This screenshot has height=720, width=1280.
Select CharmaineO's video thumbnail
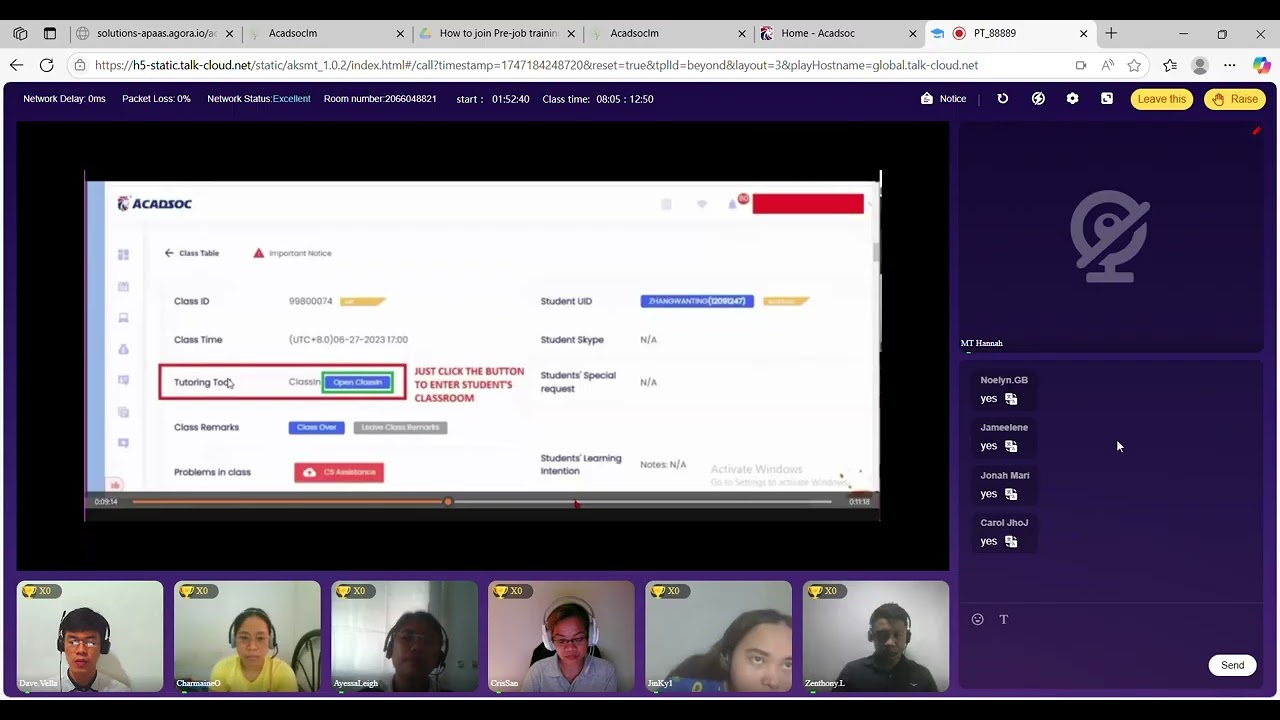click(x=247, y=636)
